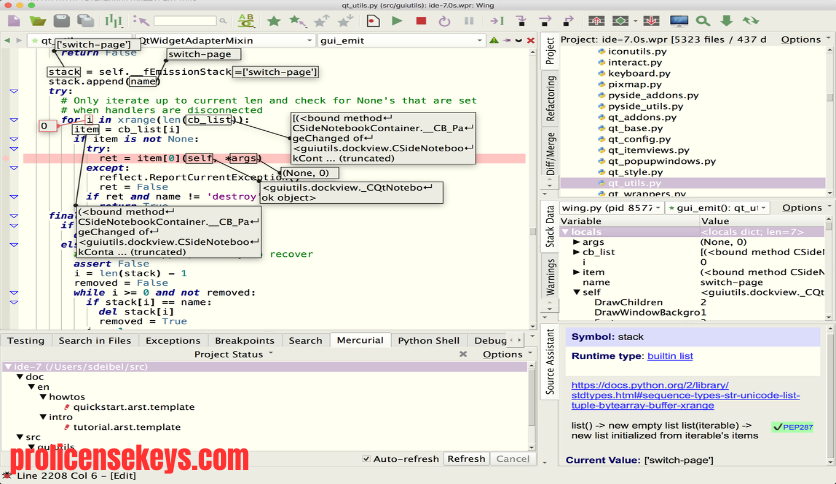Click the editor vertical scrollbar
The width and height of the screenshot is (836, 484).
click(x=532, y=189)
